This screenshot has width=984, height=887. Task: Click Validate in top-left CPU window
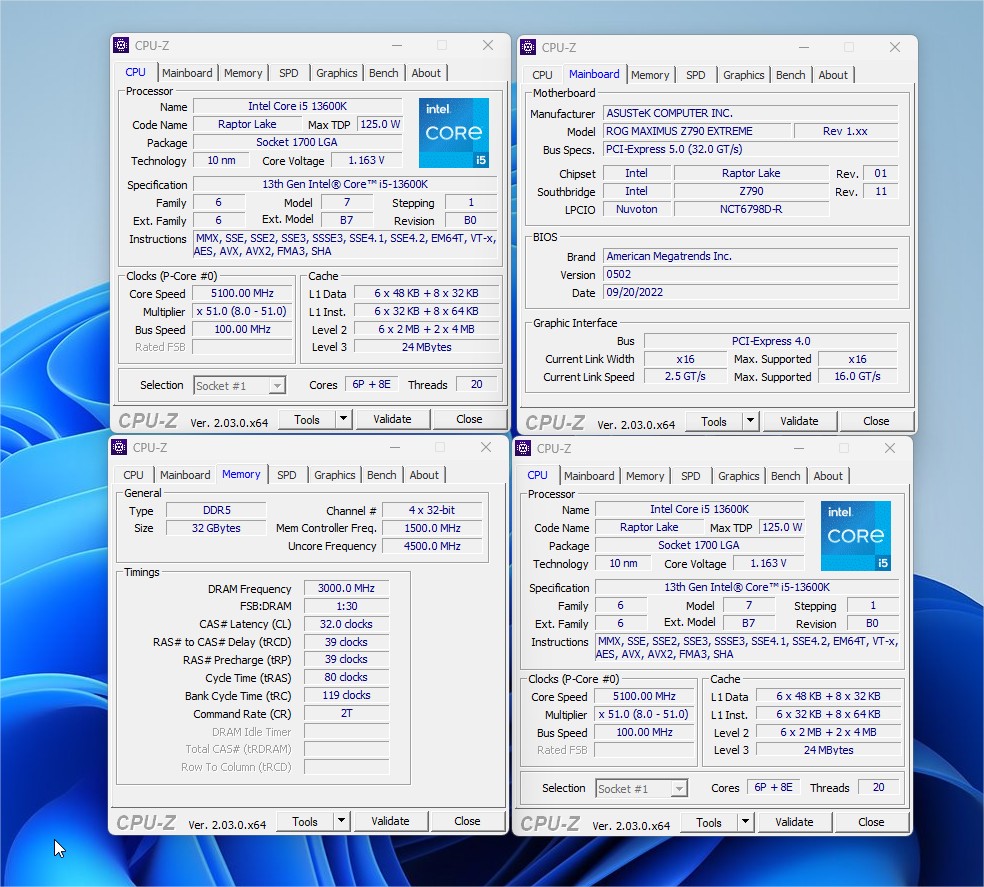click(392, 419)
